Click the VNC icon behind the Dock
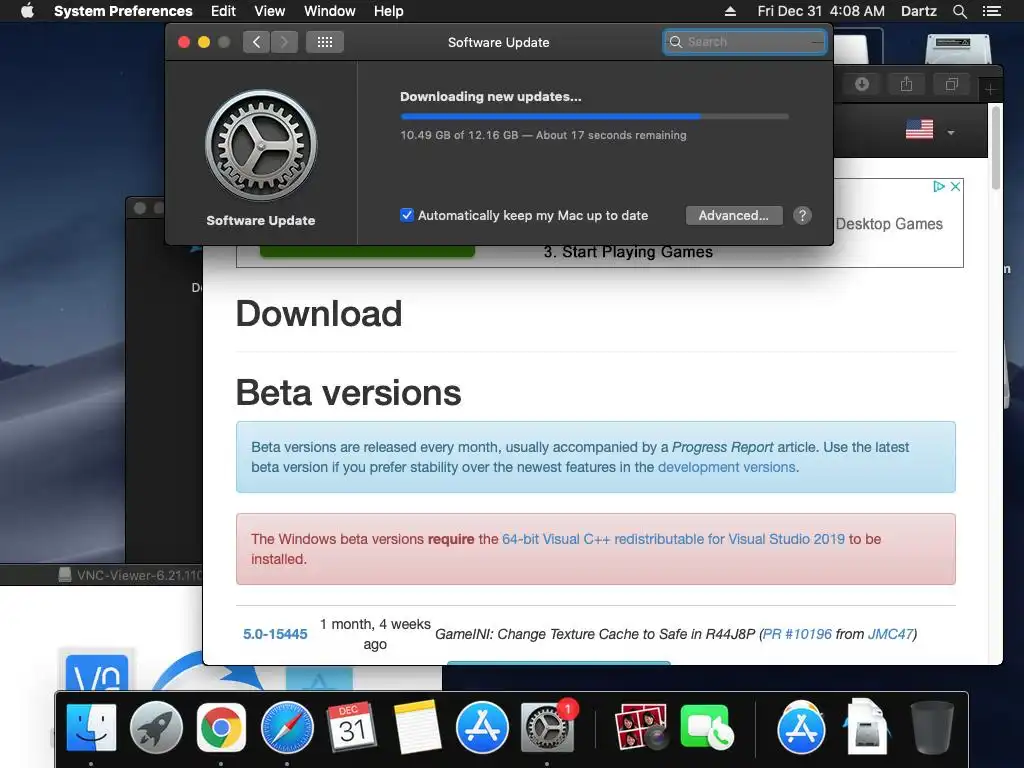The image size is (1024, 768). click(x=97, y=673)
